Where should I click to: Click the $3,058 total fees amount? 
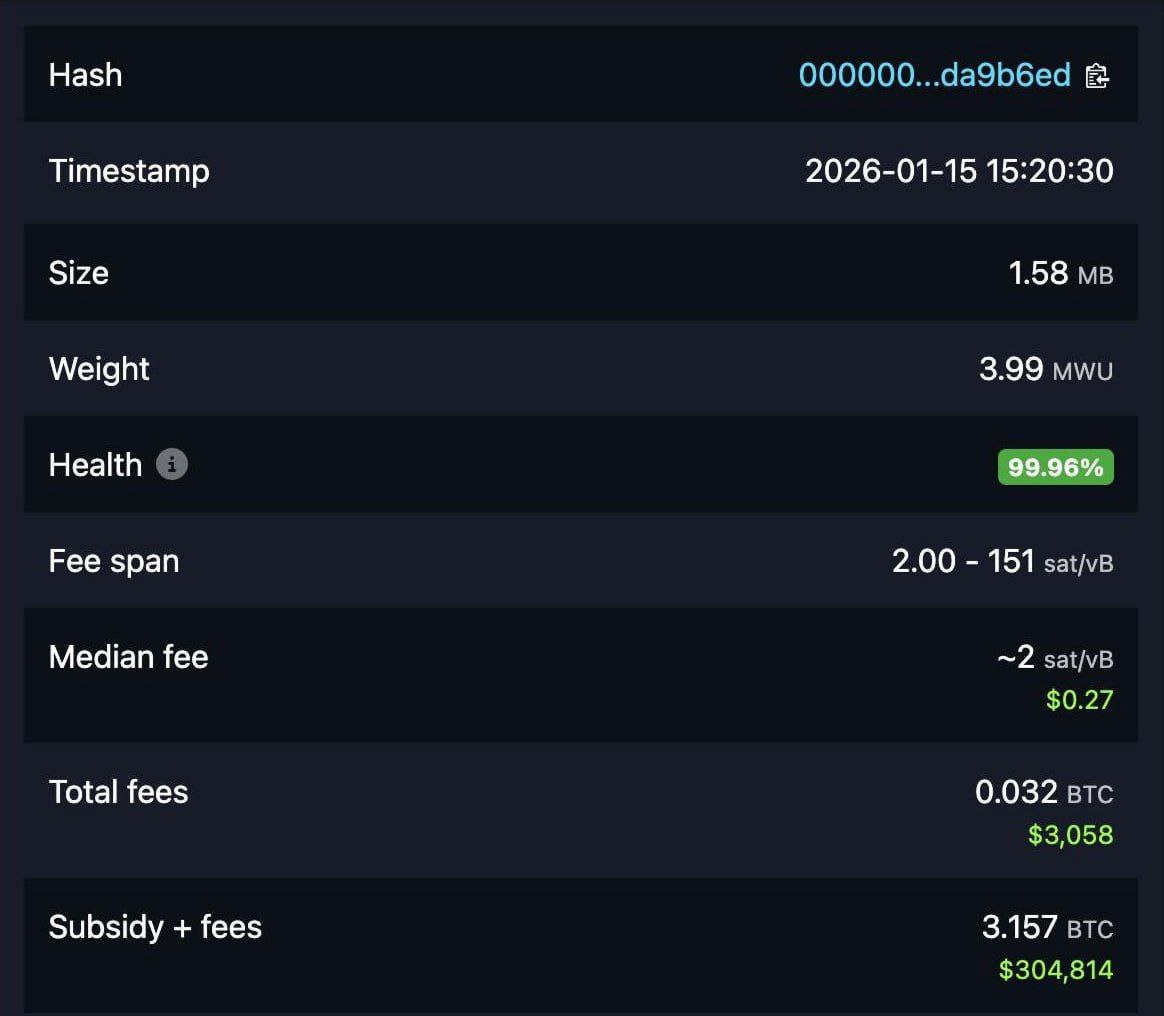coord(1070,834)
